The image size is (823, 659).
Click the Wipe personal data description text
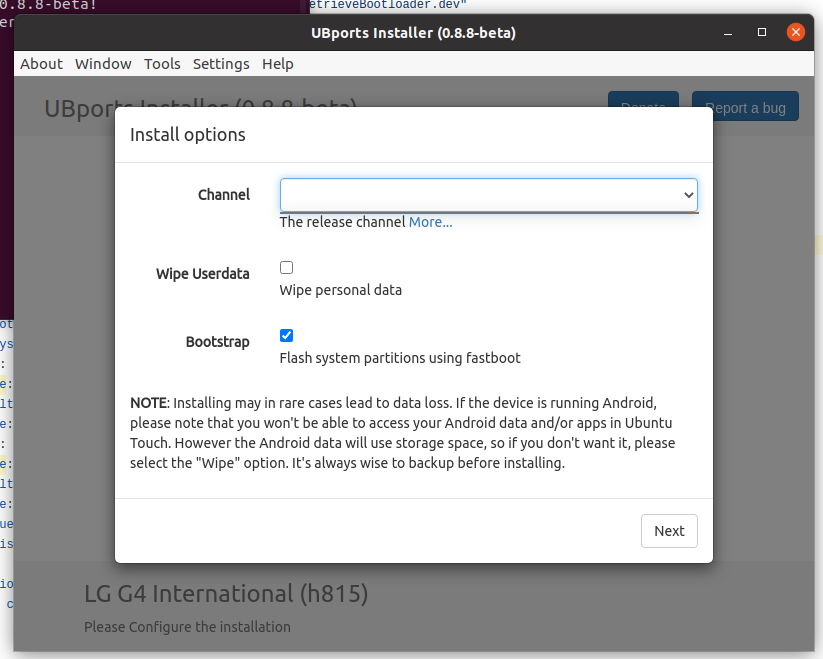(x=340, y=290)
